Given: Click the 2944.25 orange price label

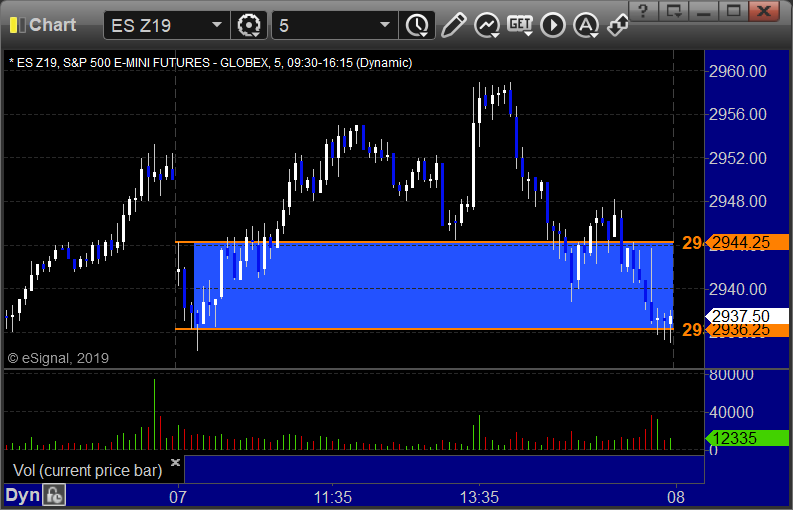Looking at the screenshot, I should (747, 242).
